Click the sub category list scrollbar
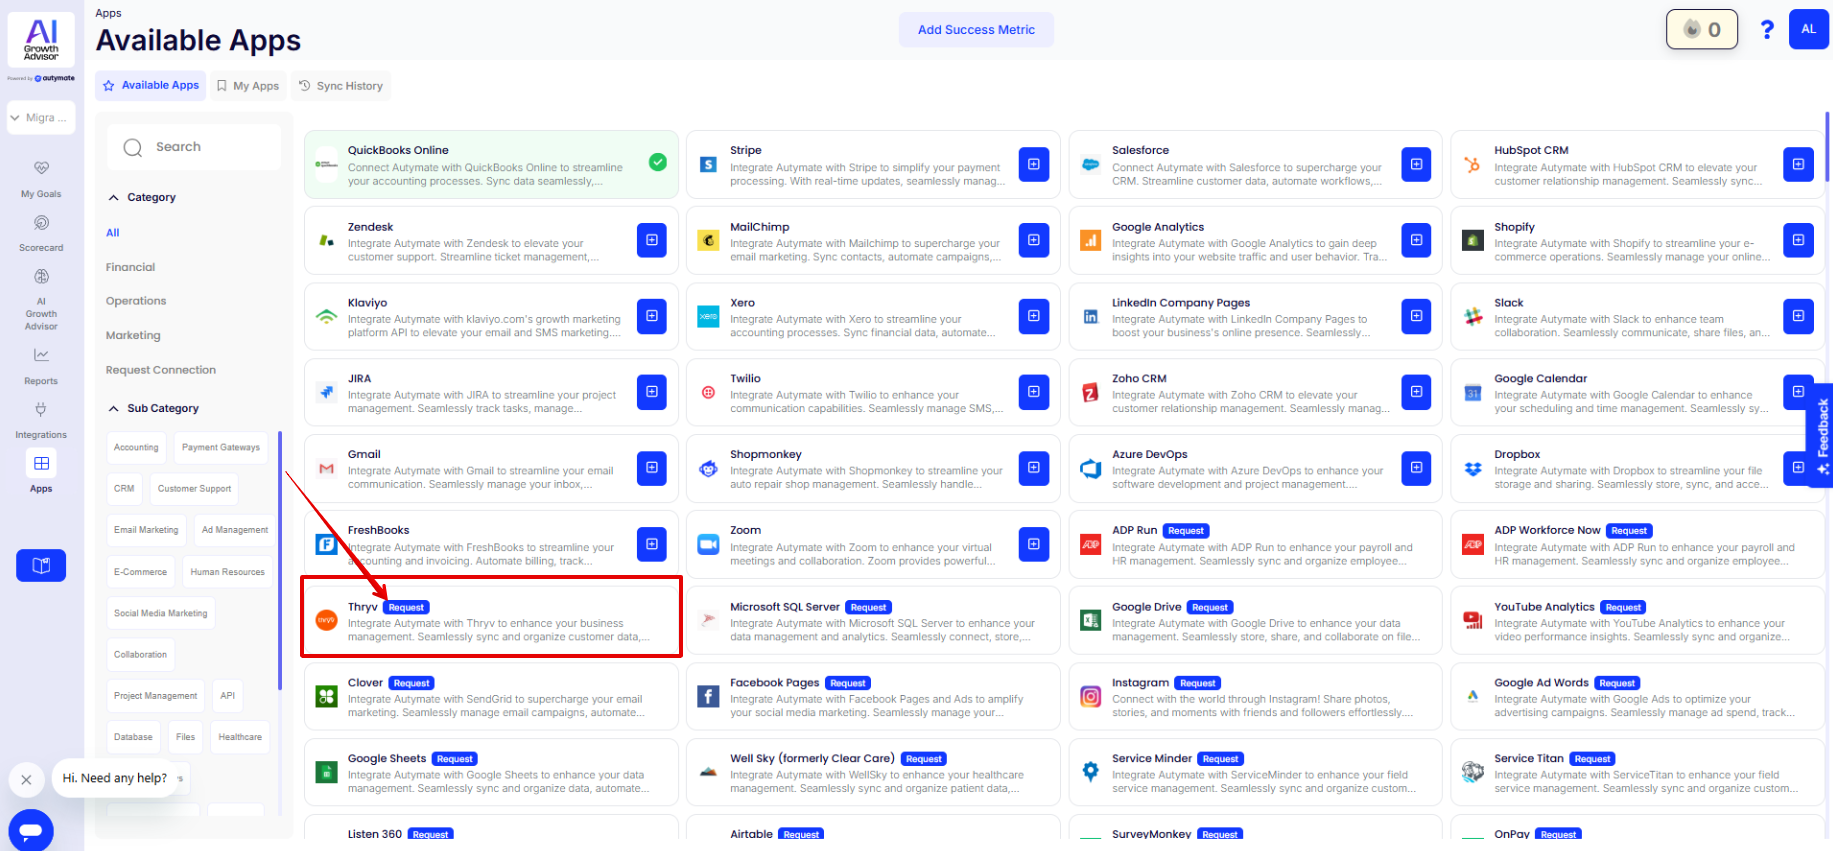Viewport: 1833px width, 851px height. tap(280, 560)
